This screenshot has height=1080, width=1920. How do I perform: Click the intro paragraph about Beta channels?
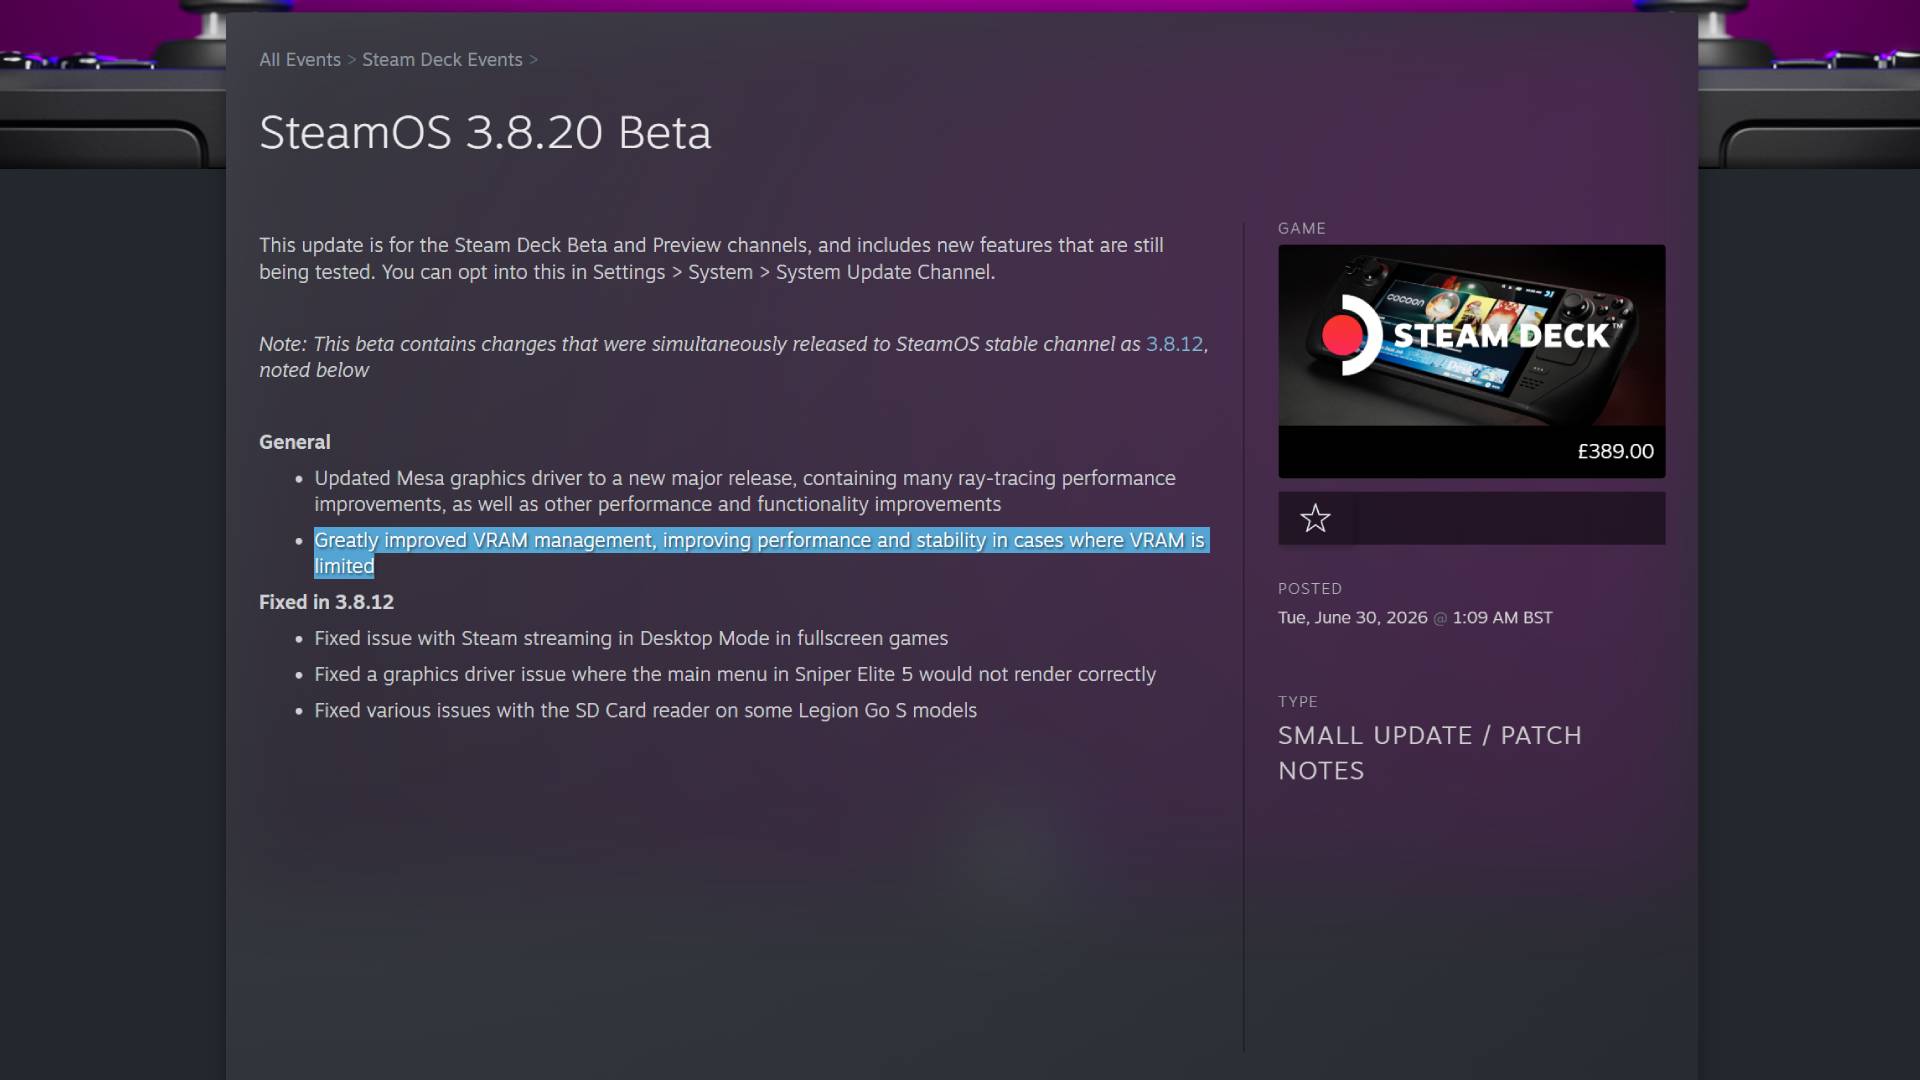tap(711, 258)
